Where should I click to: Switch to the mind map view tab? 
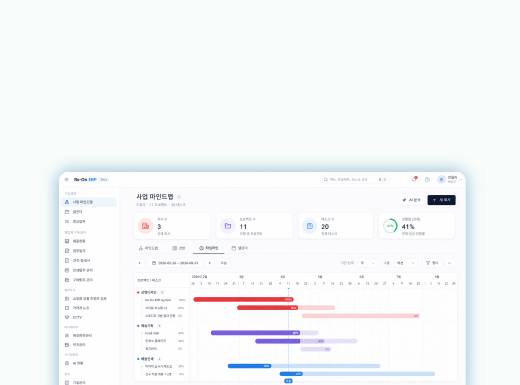pos(148,248)
